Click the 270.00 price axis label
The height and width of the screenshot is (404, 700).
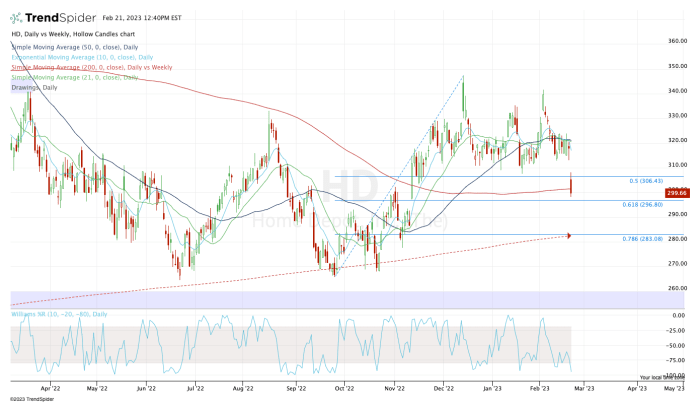pos(677,263)
